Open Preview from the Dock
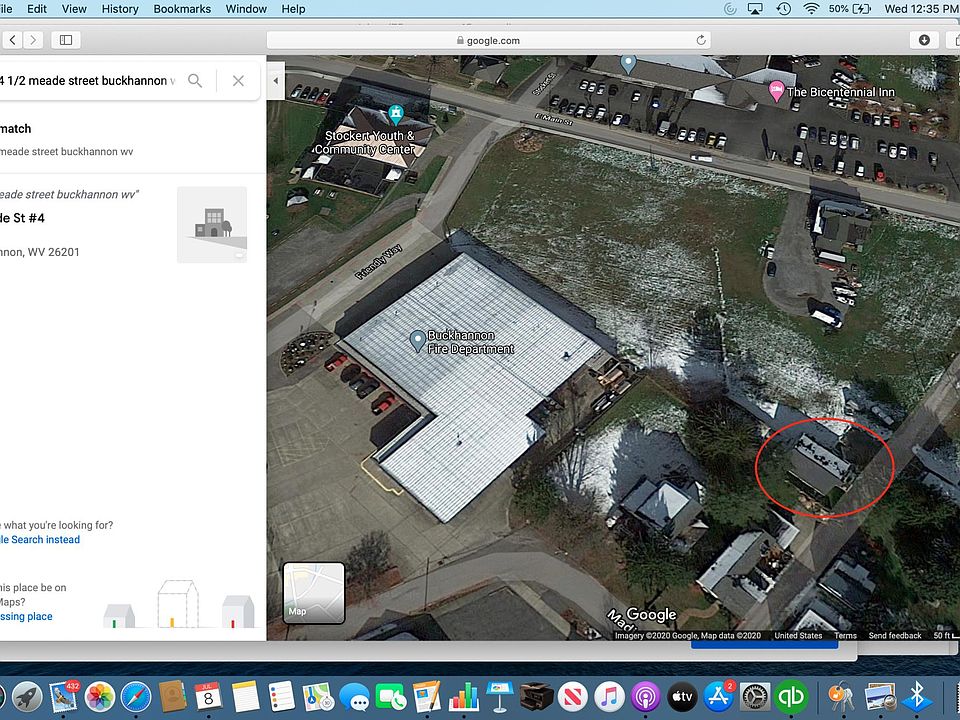 coord(880,697)
